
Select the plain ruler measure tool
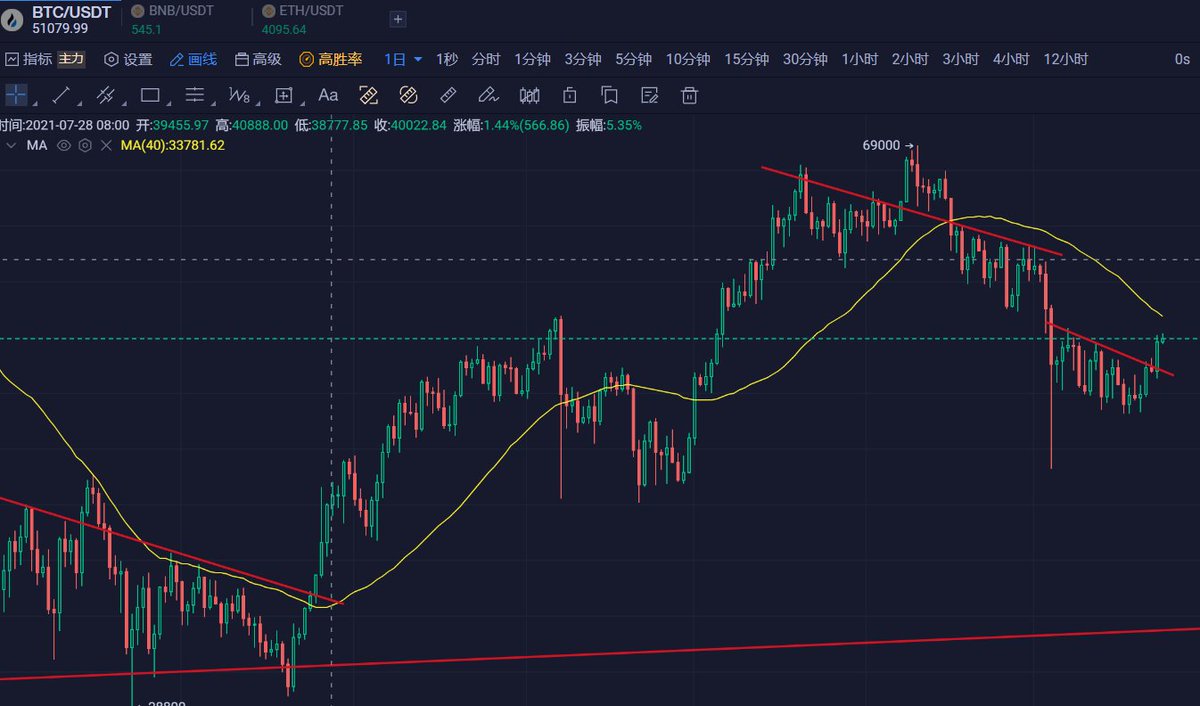[448, 95]
